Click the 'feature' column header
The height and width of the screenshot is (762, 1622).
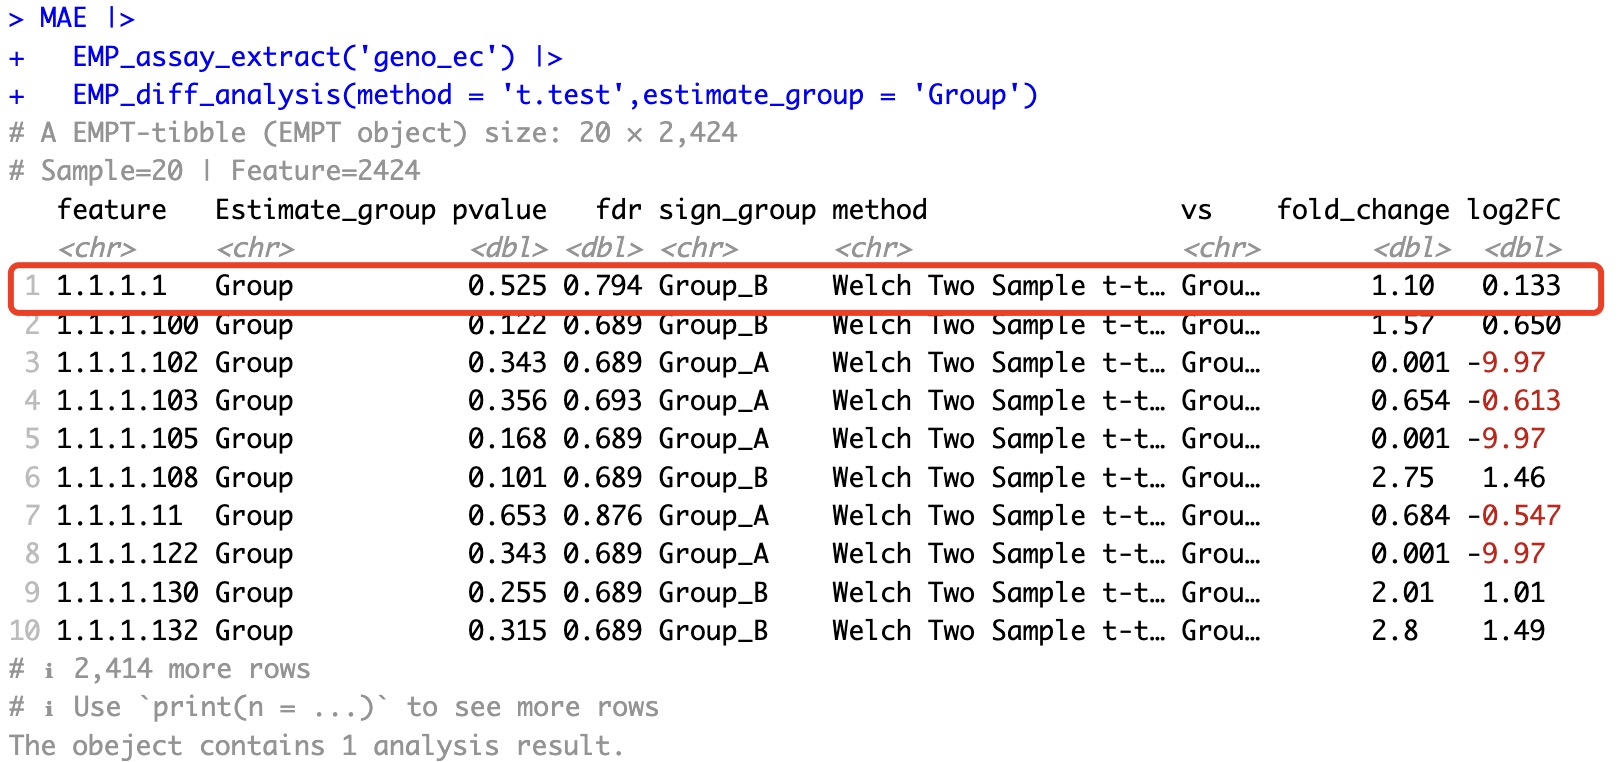111,210
